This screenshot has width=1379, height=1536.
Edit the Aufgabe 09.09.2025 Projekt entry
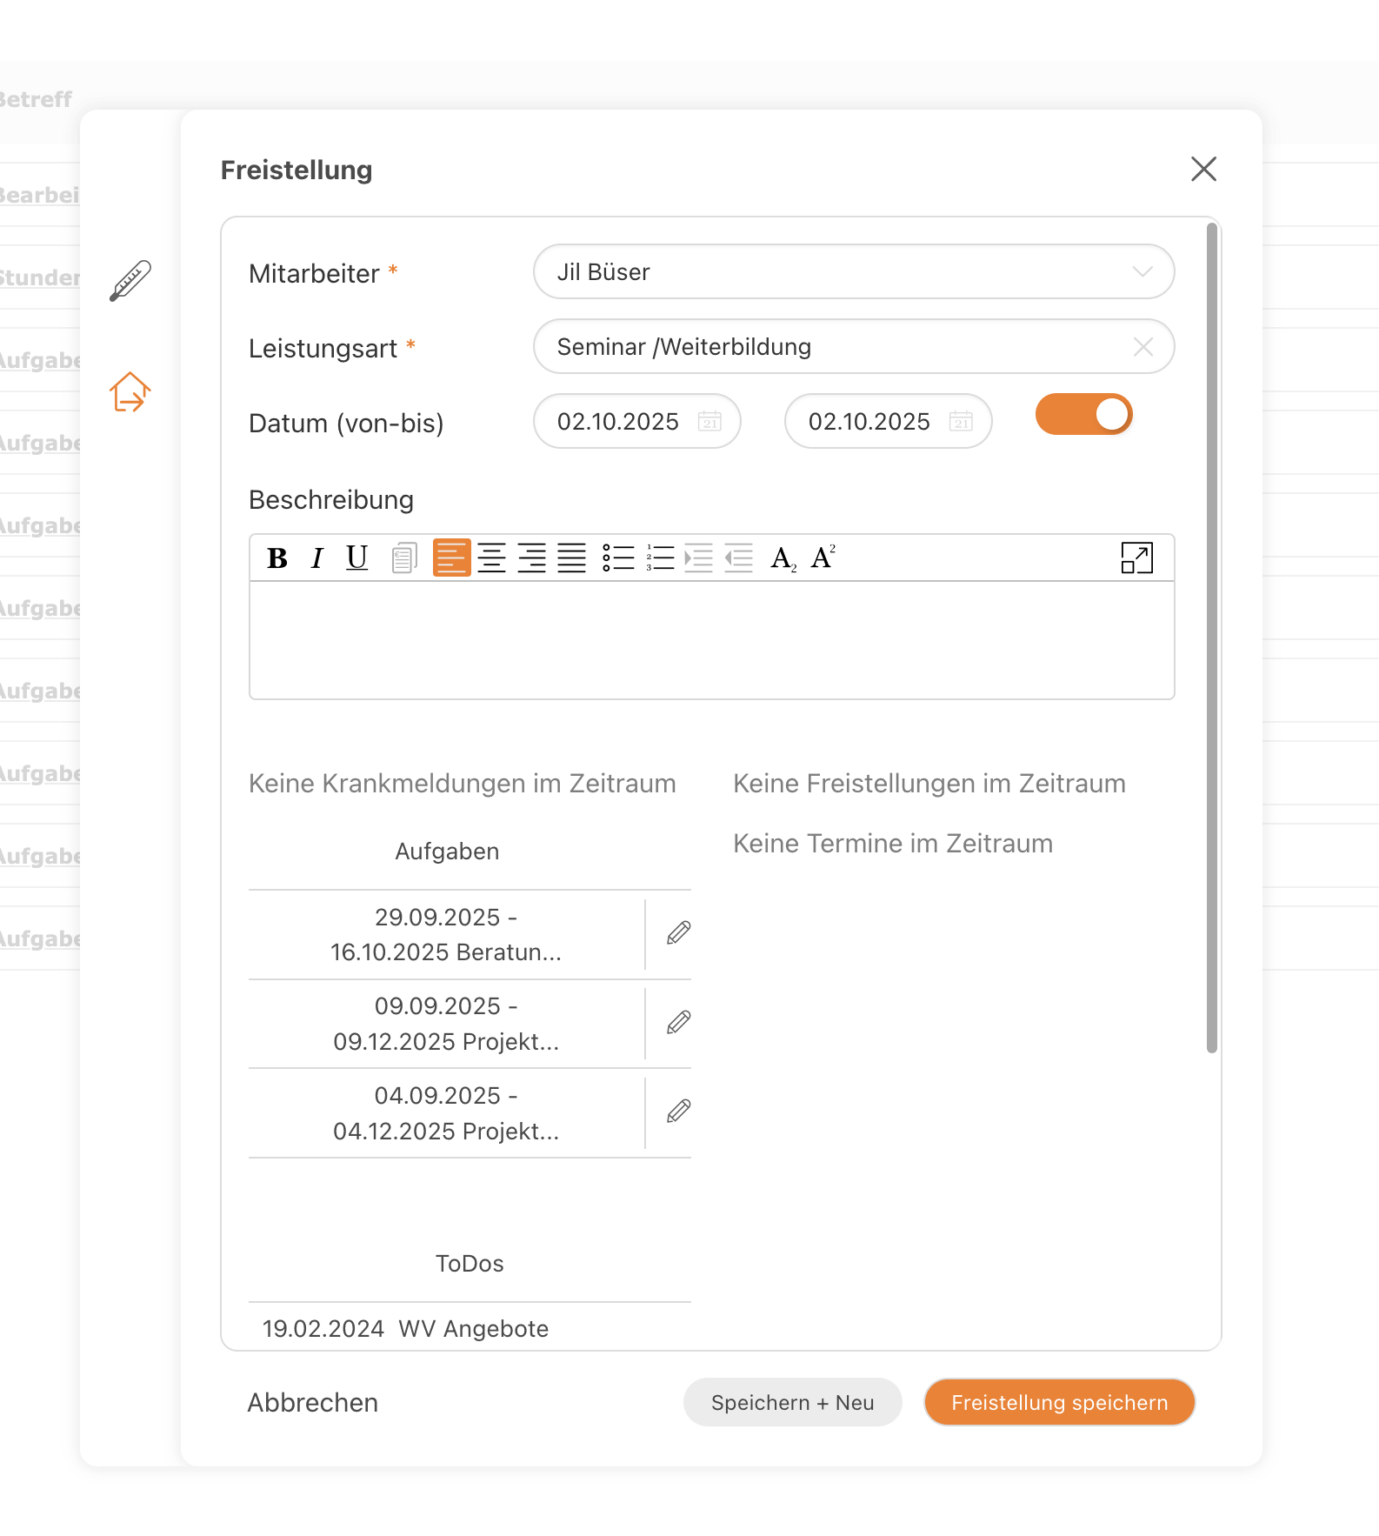pyautogui.click(x=678, y=1023)
